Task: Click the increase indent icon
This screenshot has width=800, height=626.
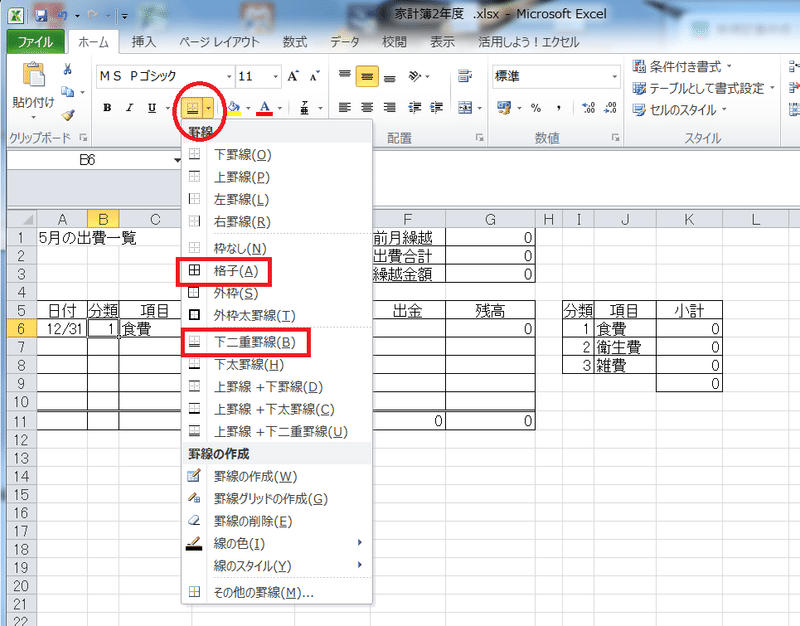Action: (436, 108)
